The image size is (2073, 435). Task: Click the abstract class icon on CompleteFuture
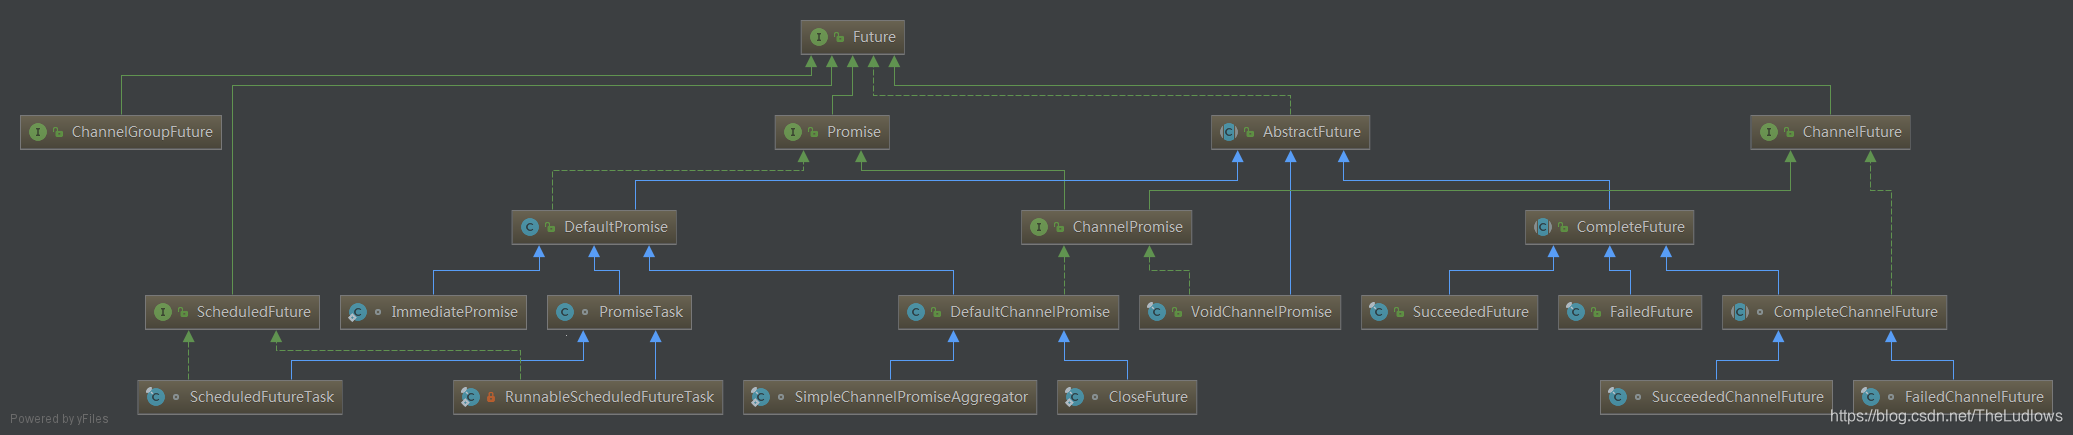click(1543, 227)
